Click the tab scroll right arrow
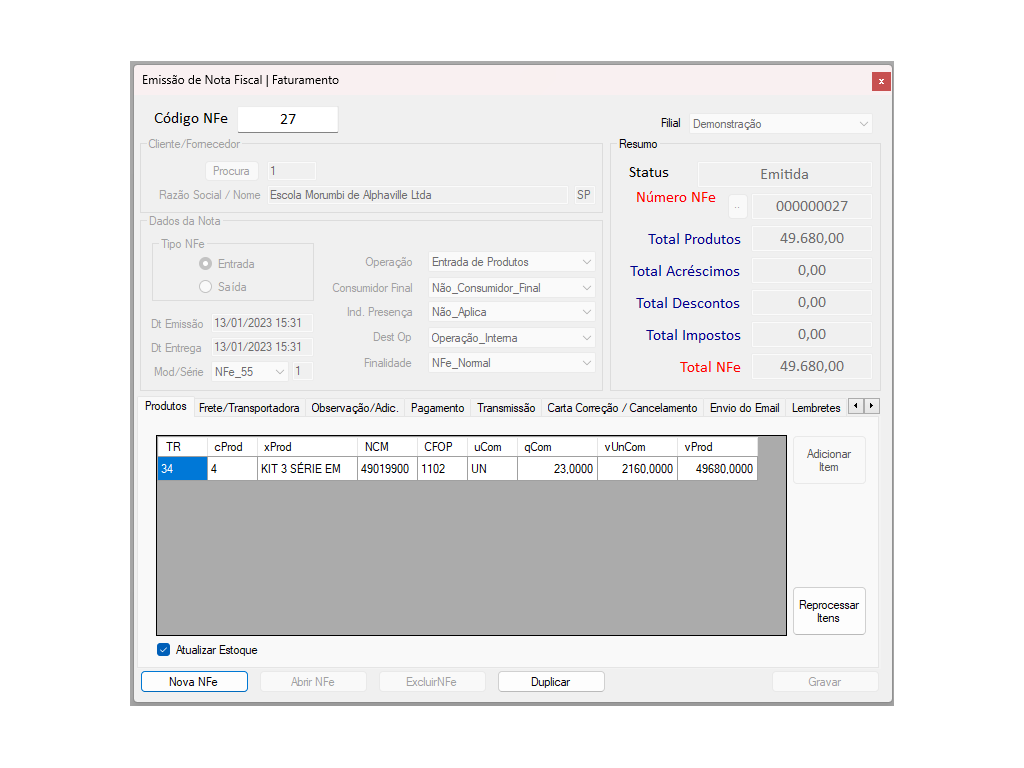This screenshot has width=1024, height=768. pyautogui.click(x=872, y=406)
